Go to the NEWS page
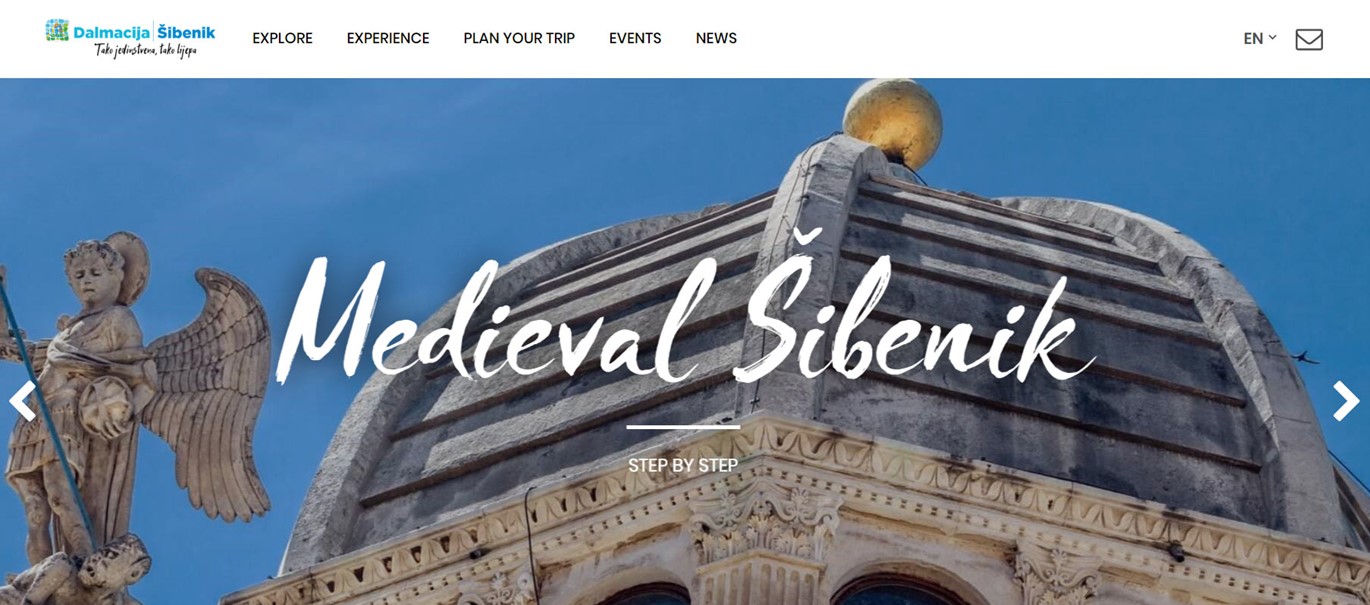The height and width of the screenshot is (605, 1370). pyautogui.click(x=716, y=38)
